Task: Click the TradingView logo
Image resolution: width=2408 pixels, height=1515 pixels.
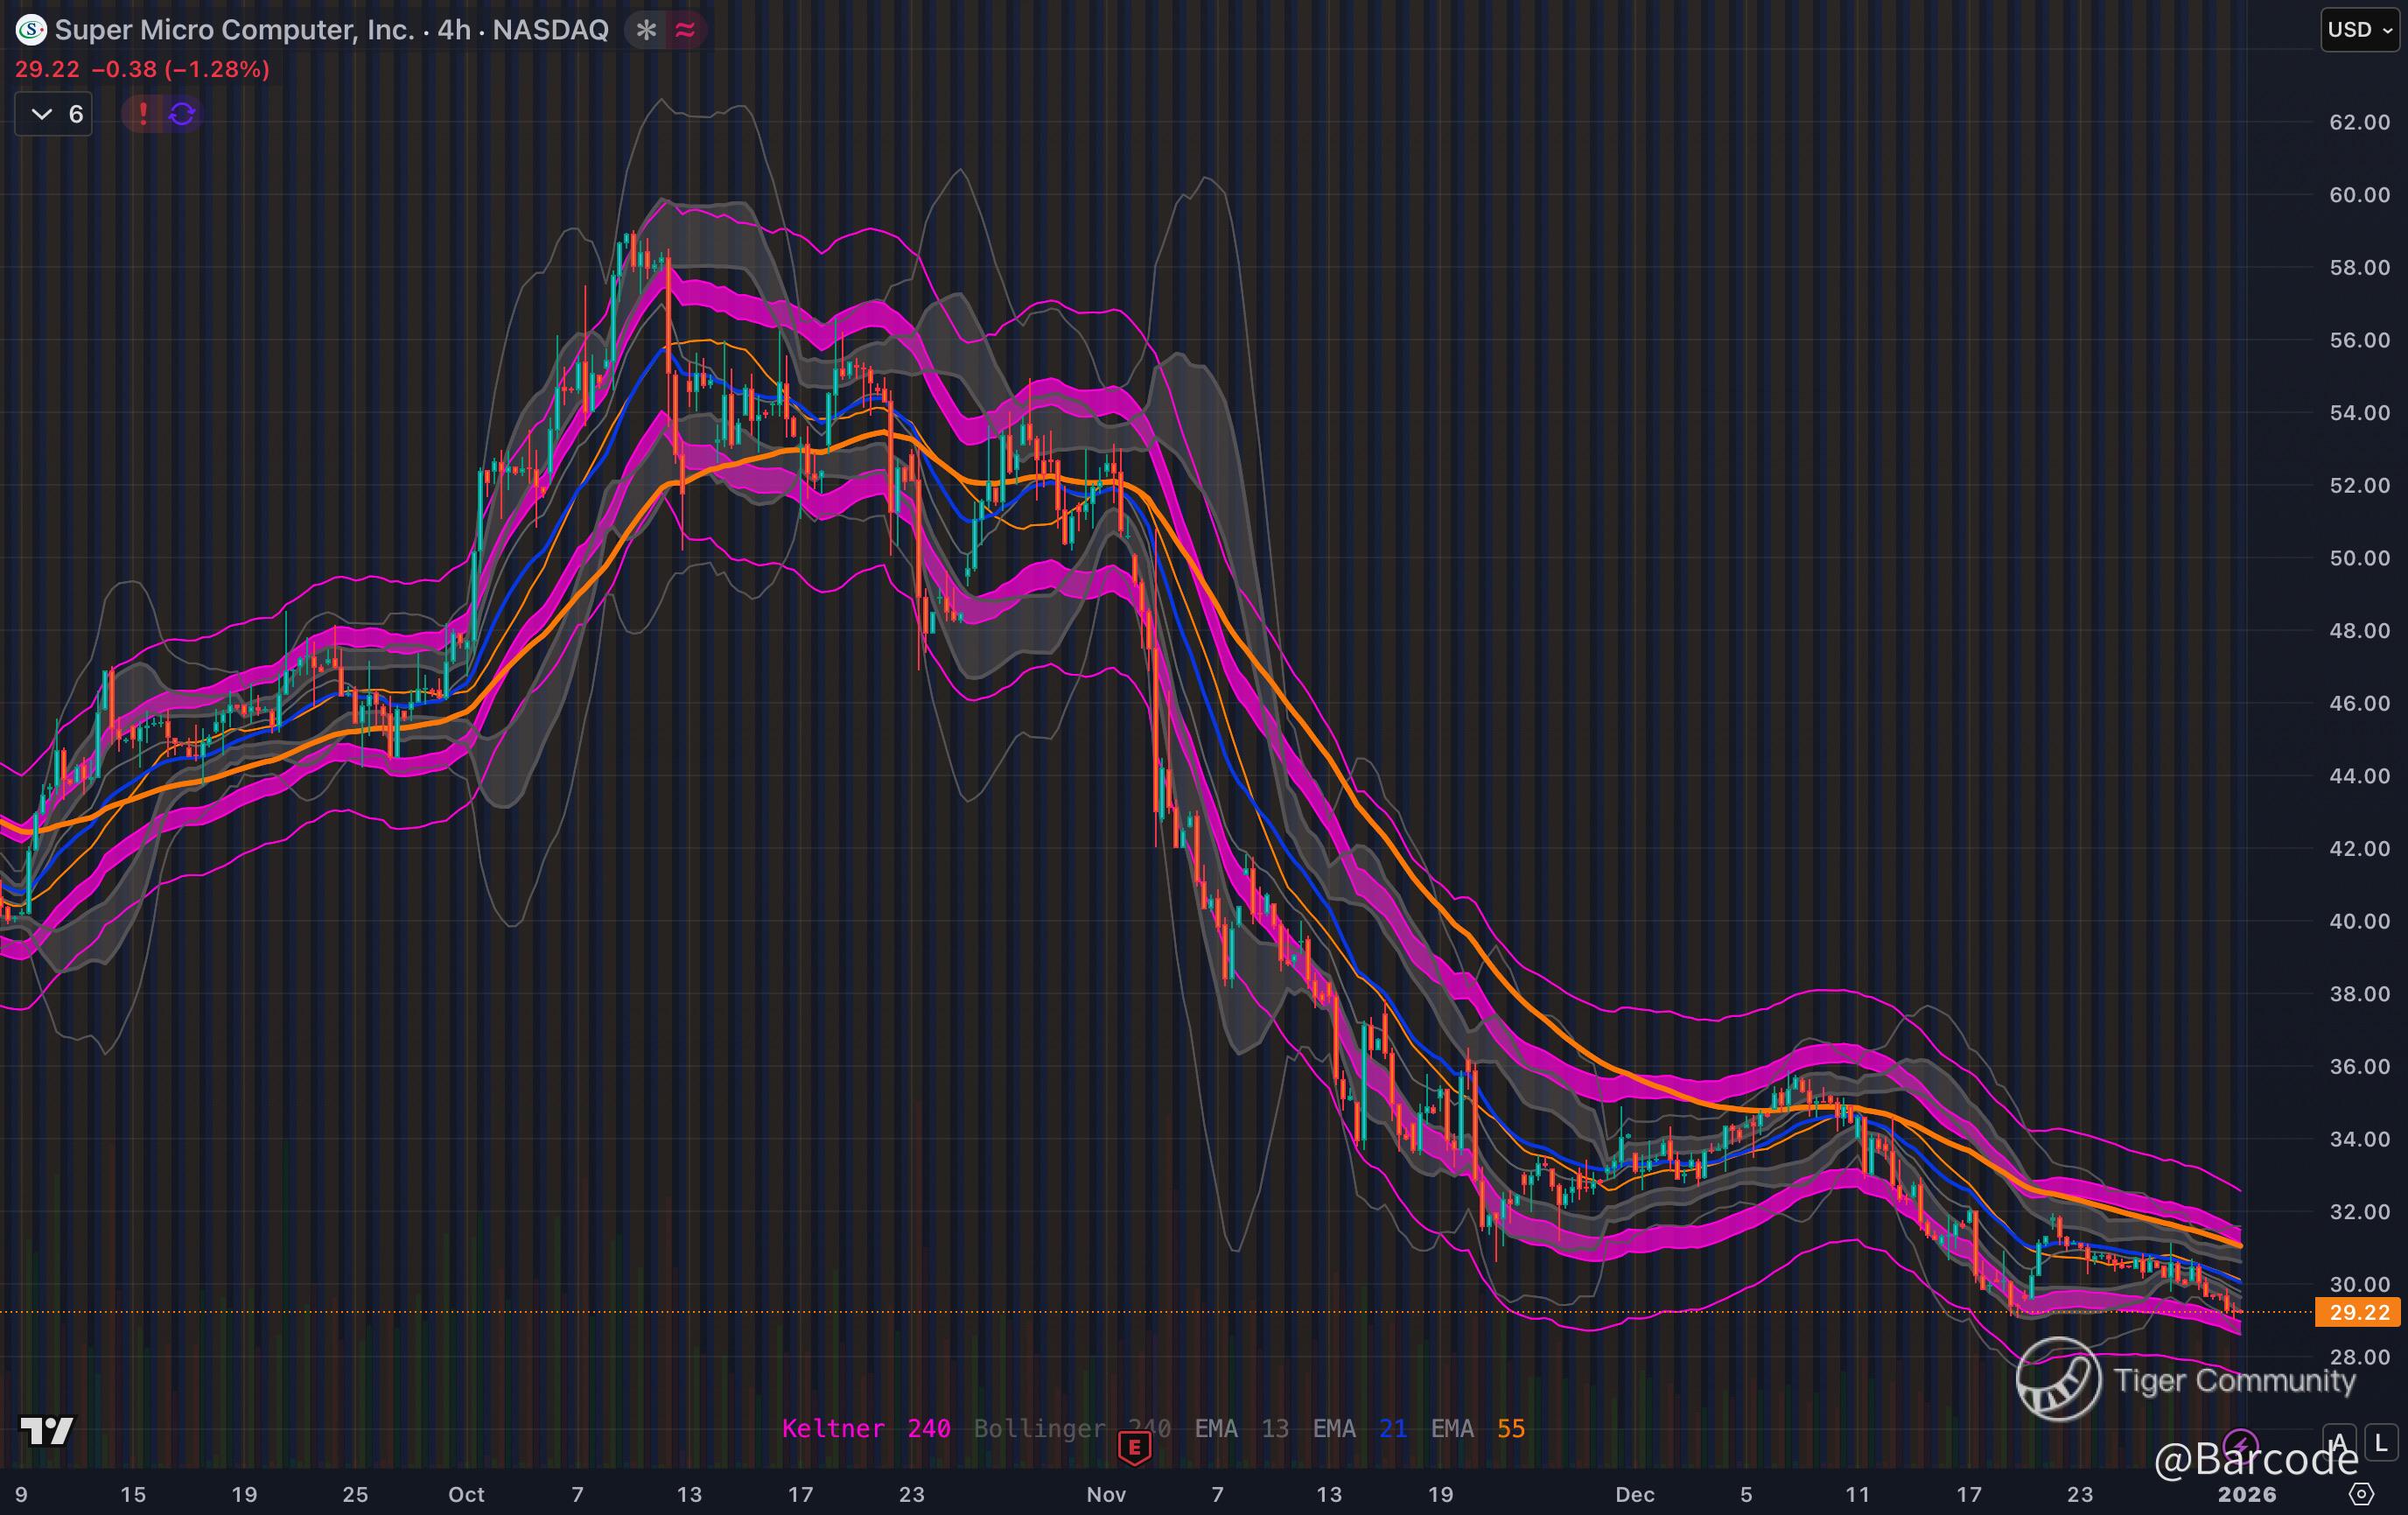Action: click(47, 1431)
